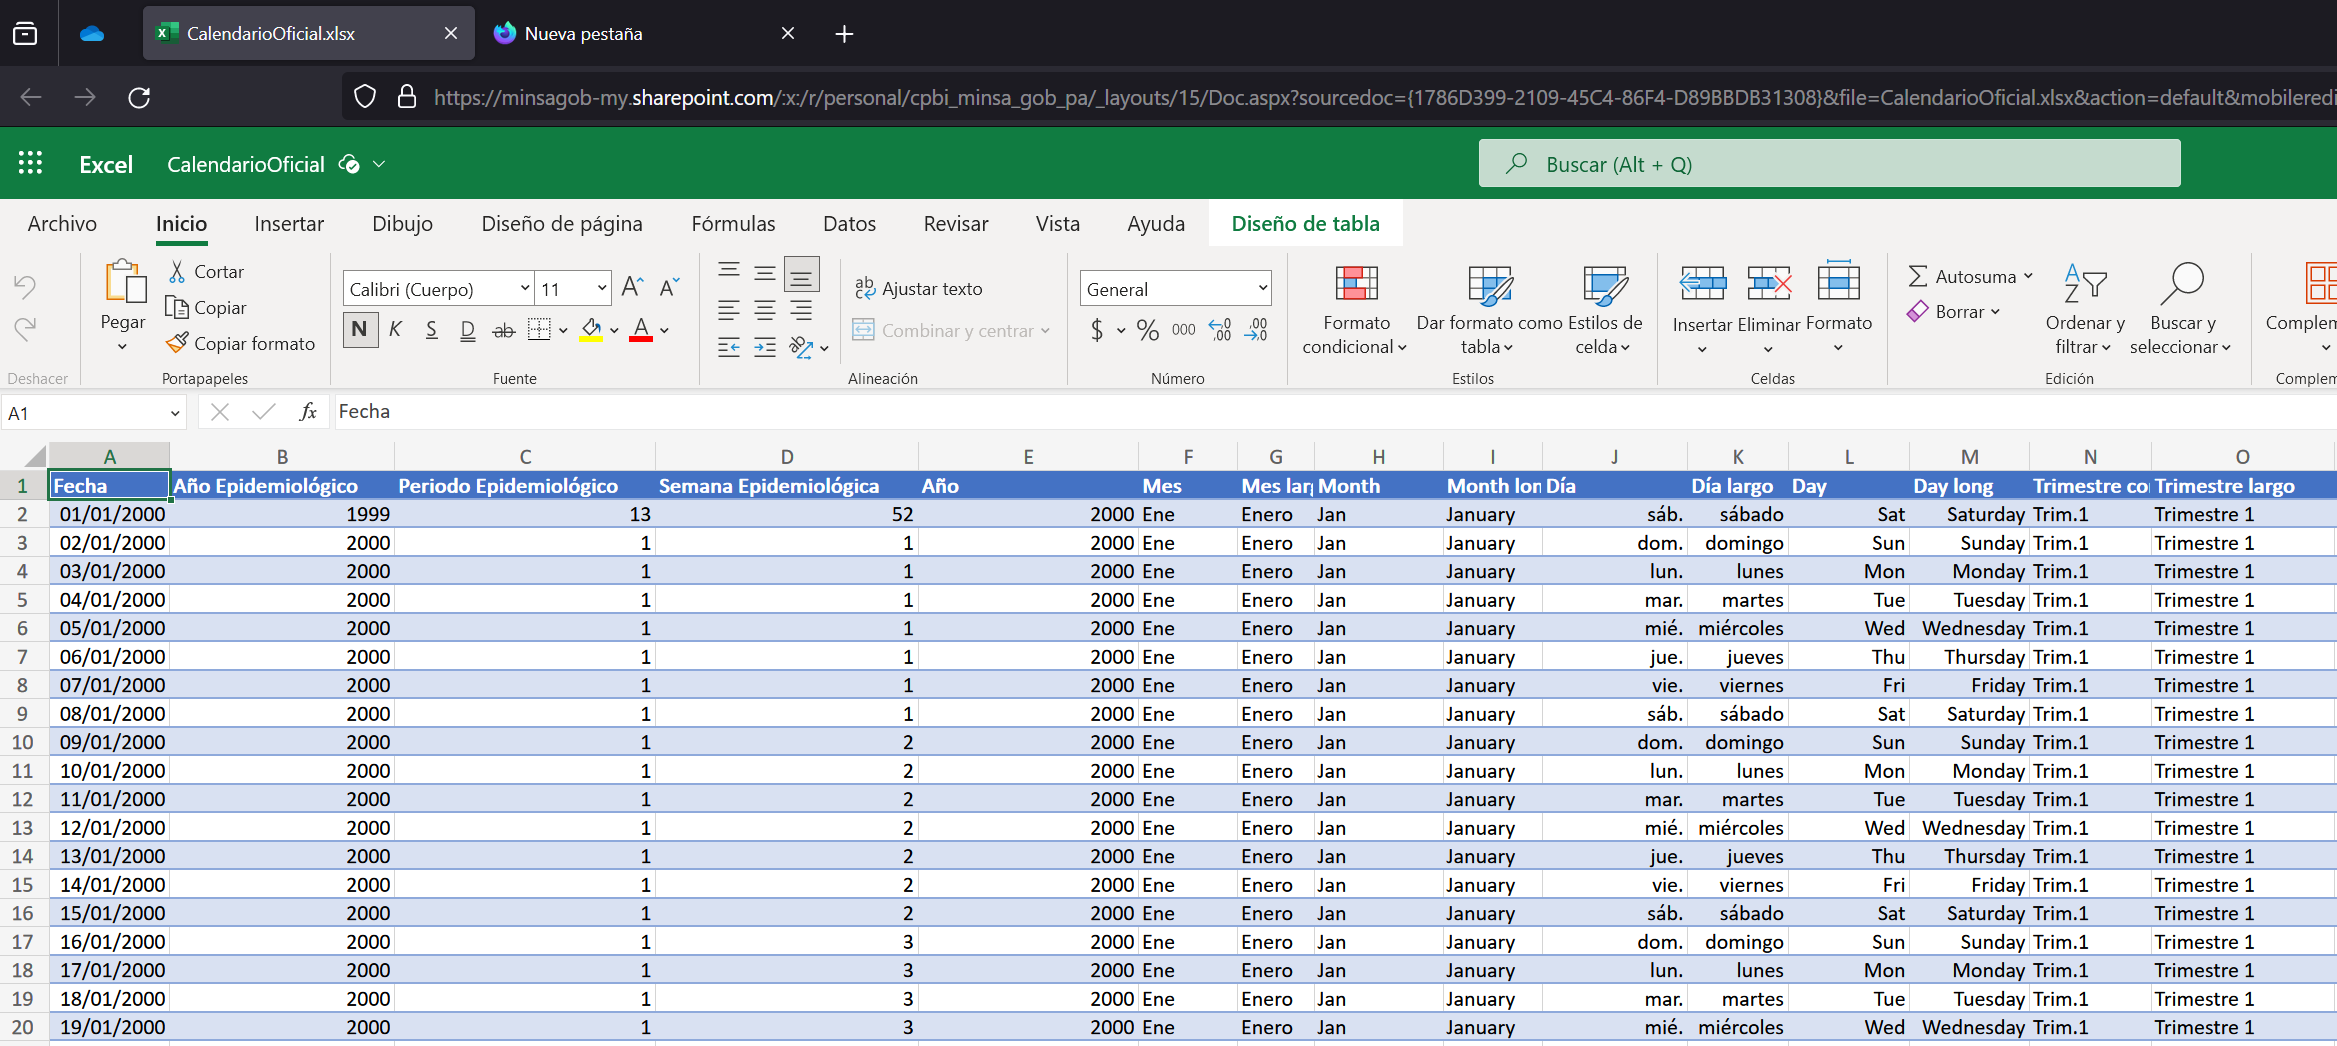Viewport: 2337px width, 1046px height.
Task: Open Ordenar y filtrar menu
Action: (2085, 308)
